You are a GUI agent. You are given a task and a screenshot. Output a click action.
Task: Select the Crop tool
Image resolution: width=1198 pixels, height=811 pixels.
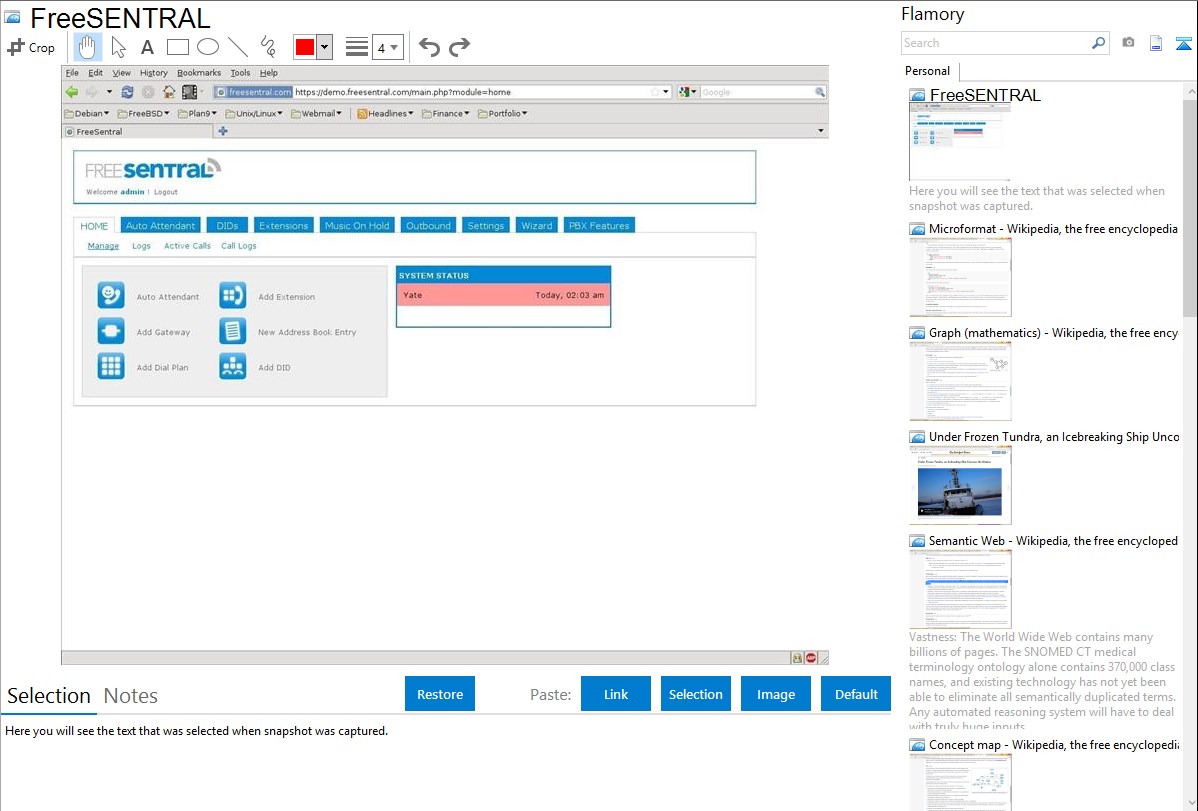pos(31,47)
